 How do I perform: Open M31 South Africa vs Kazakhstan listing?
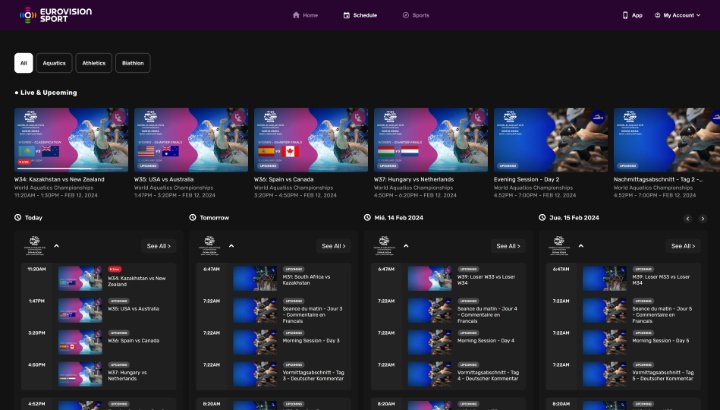(274, 278)
